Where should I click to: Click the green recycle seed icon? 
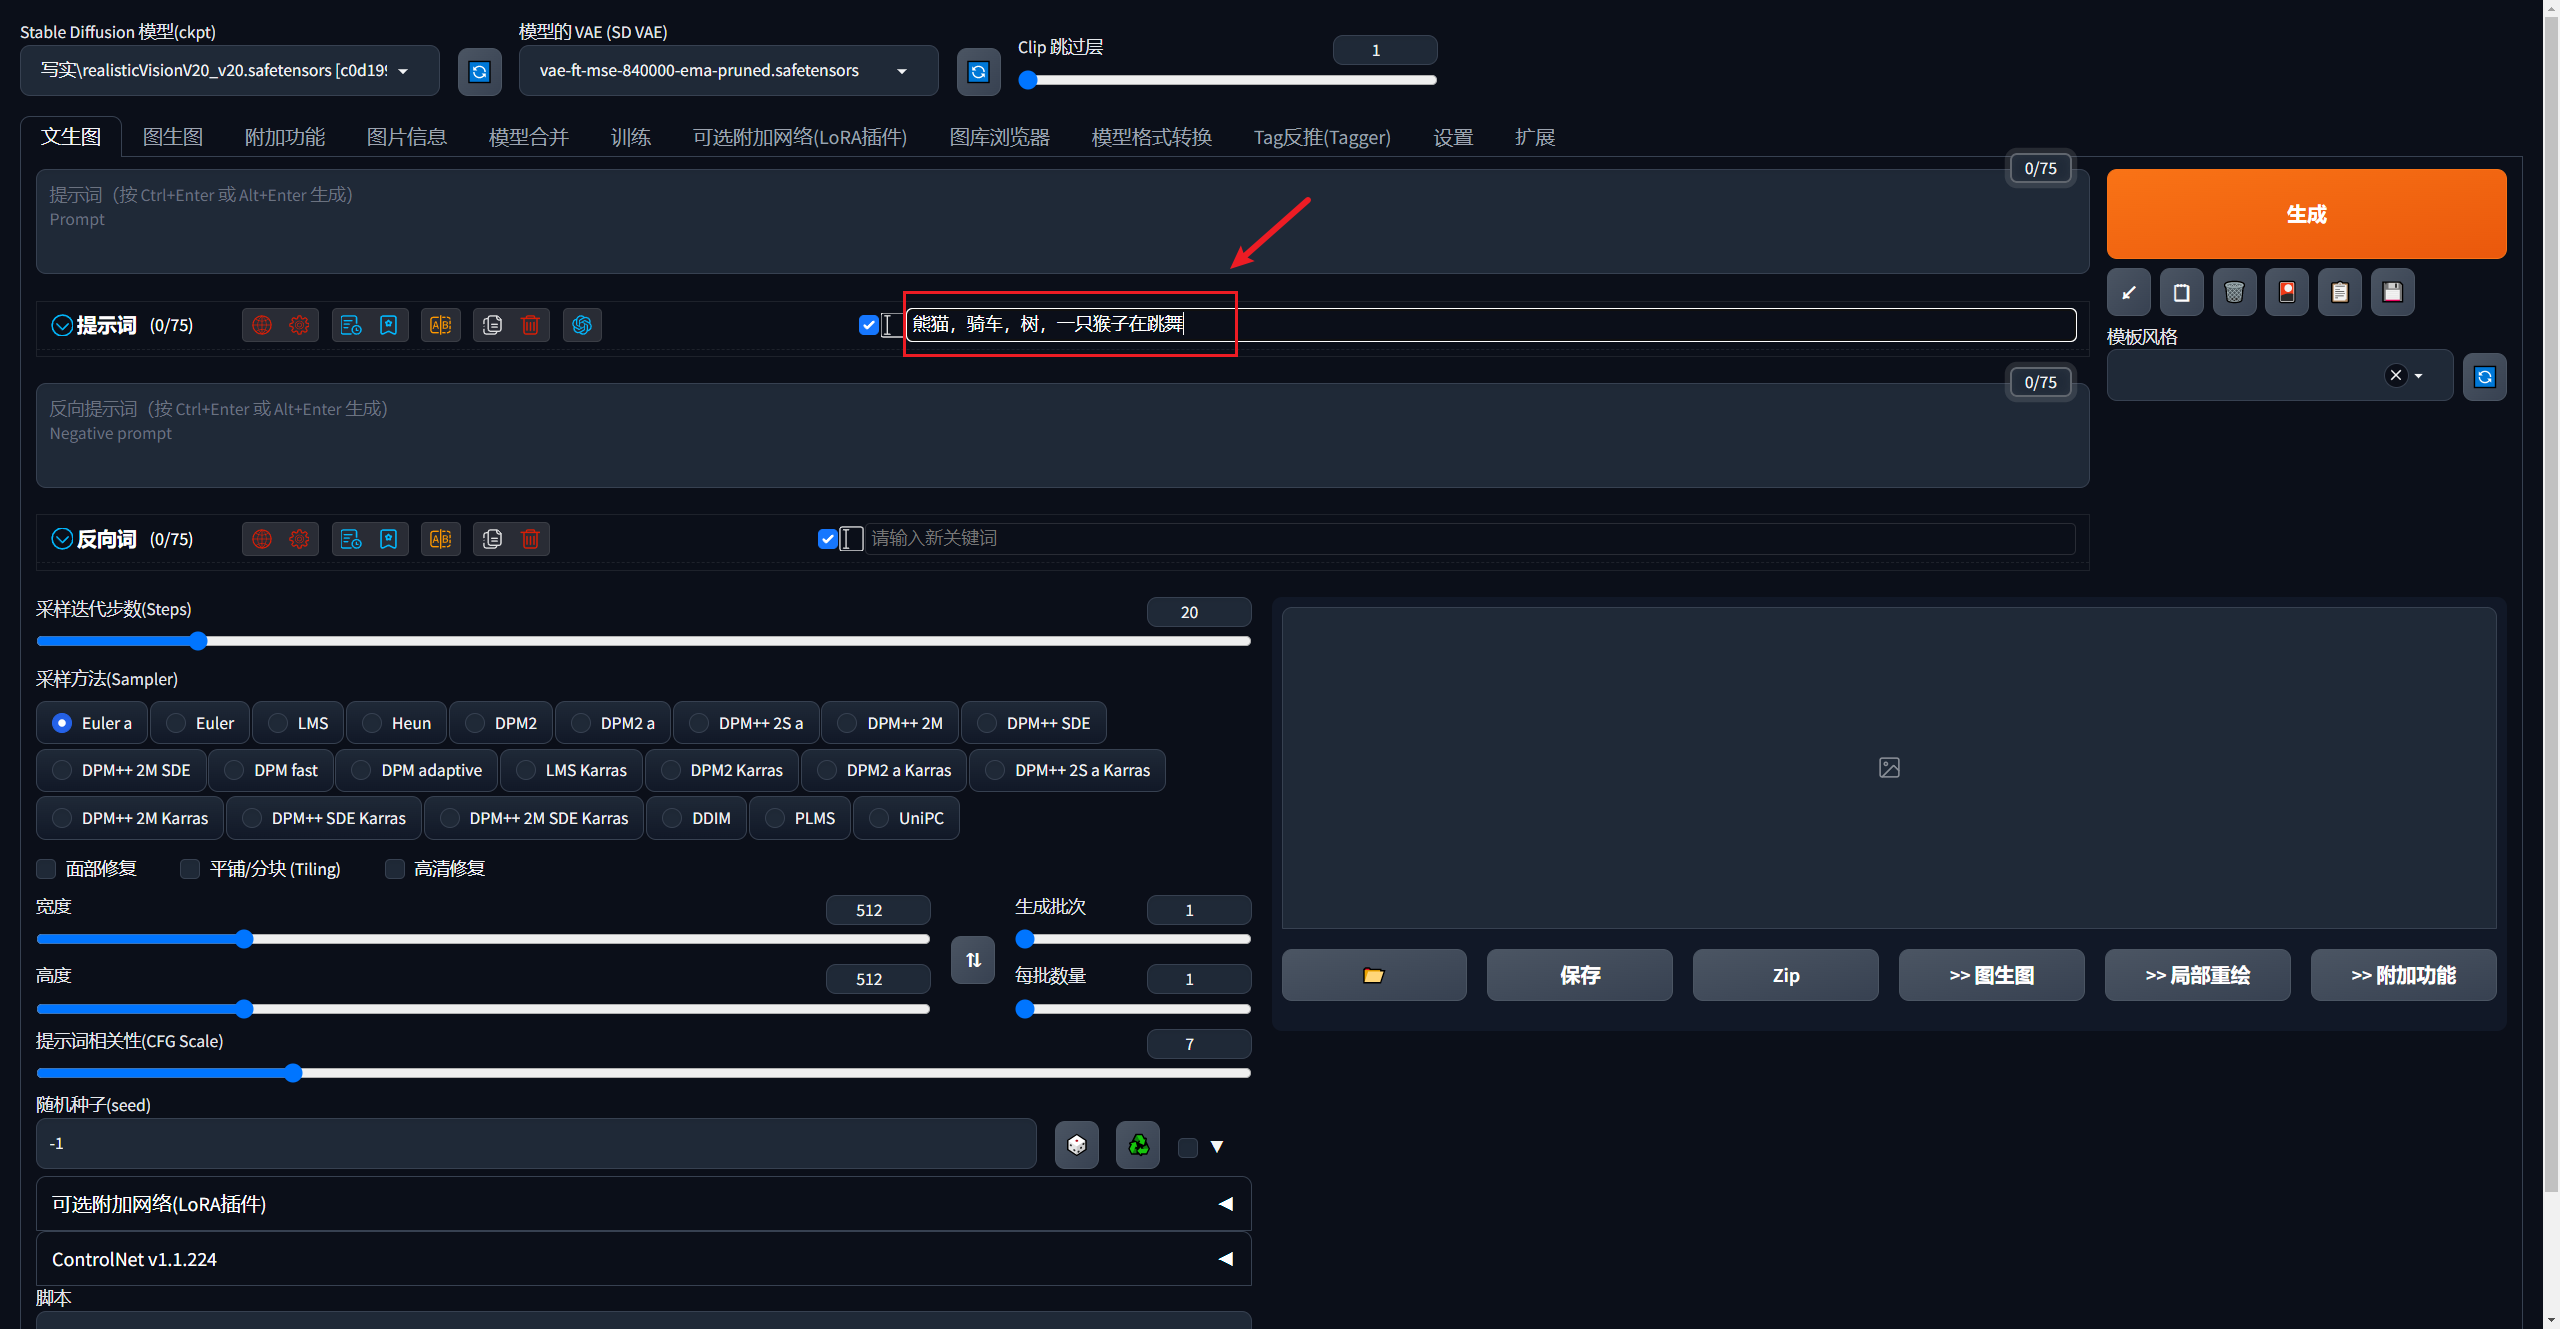[x=1138, y=1145]
